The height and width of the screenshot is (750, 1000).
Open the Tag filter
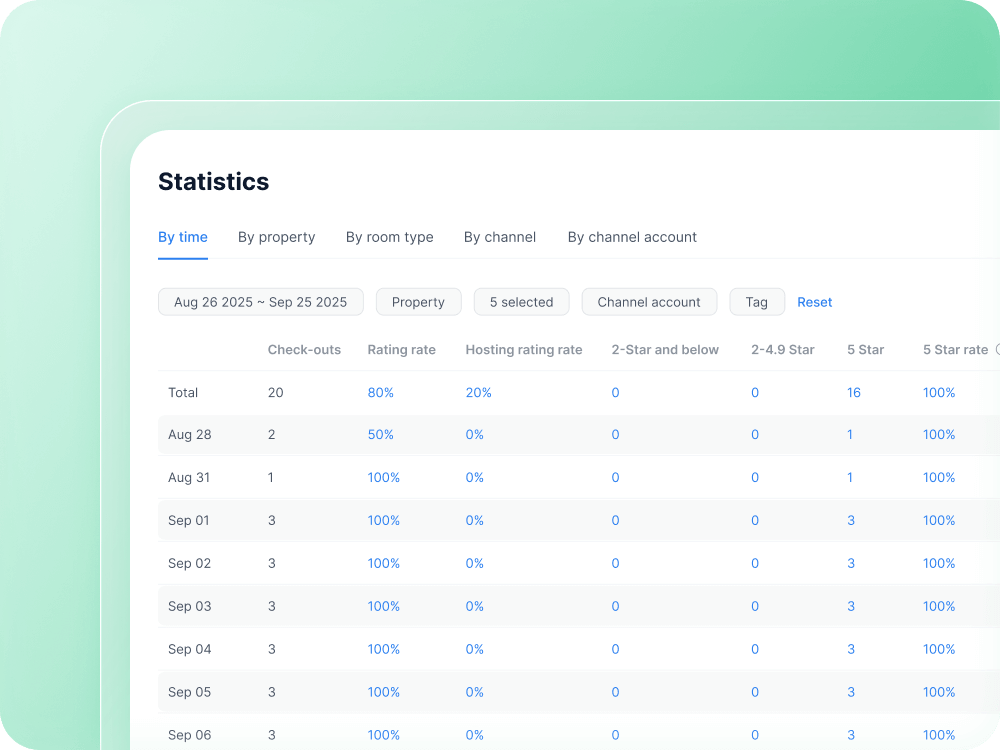pyautogui.click(x=757, y=301)
